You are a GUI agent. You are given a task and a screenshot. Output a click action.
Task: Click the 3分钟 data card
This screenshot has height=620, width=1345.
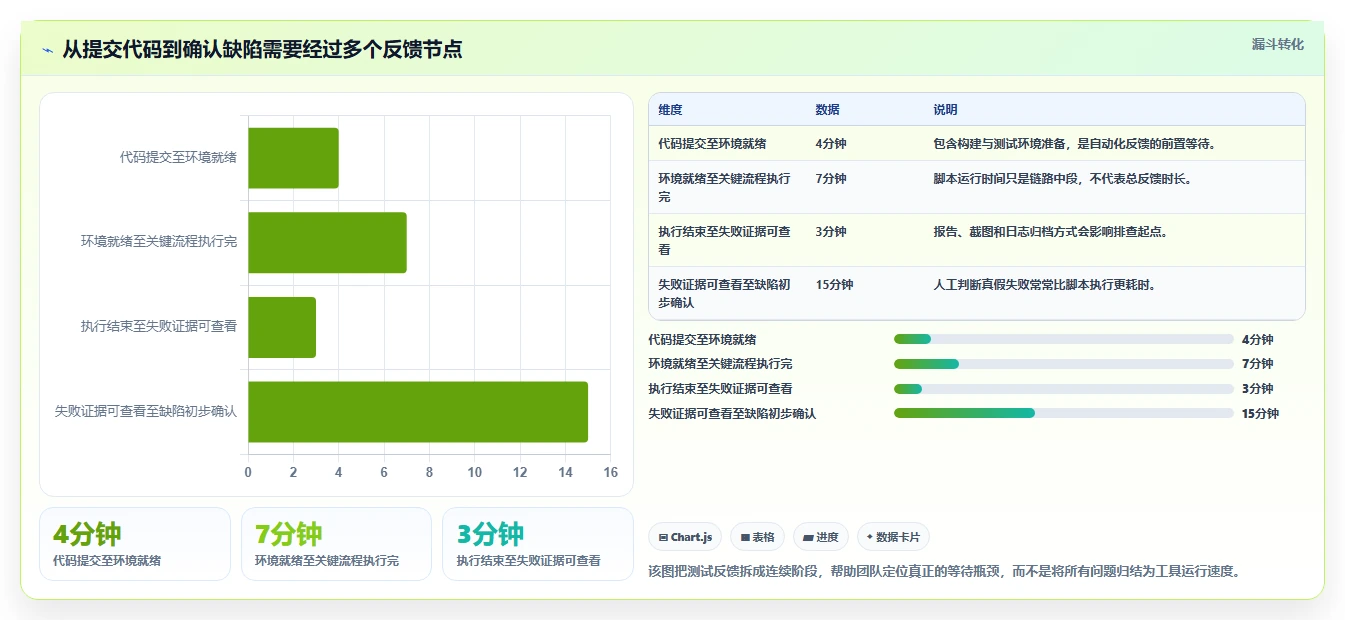(x=538, y=544)
